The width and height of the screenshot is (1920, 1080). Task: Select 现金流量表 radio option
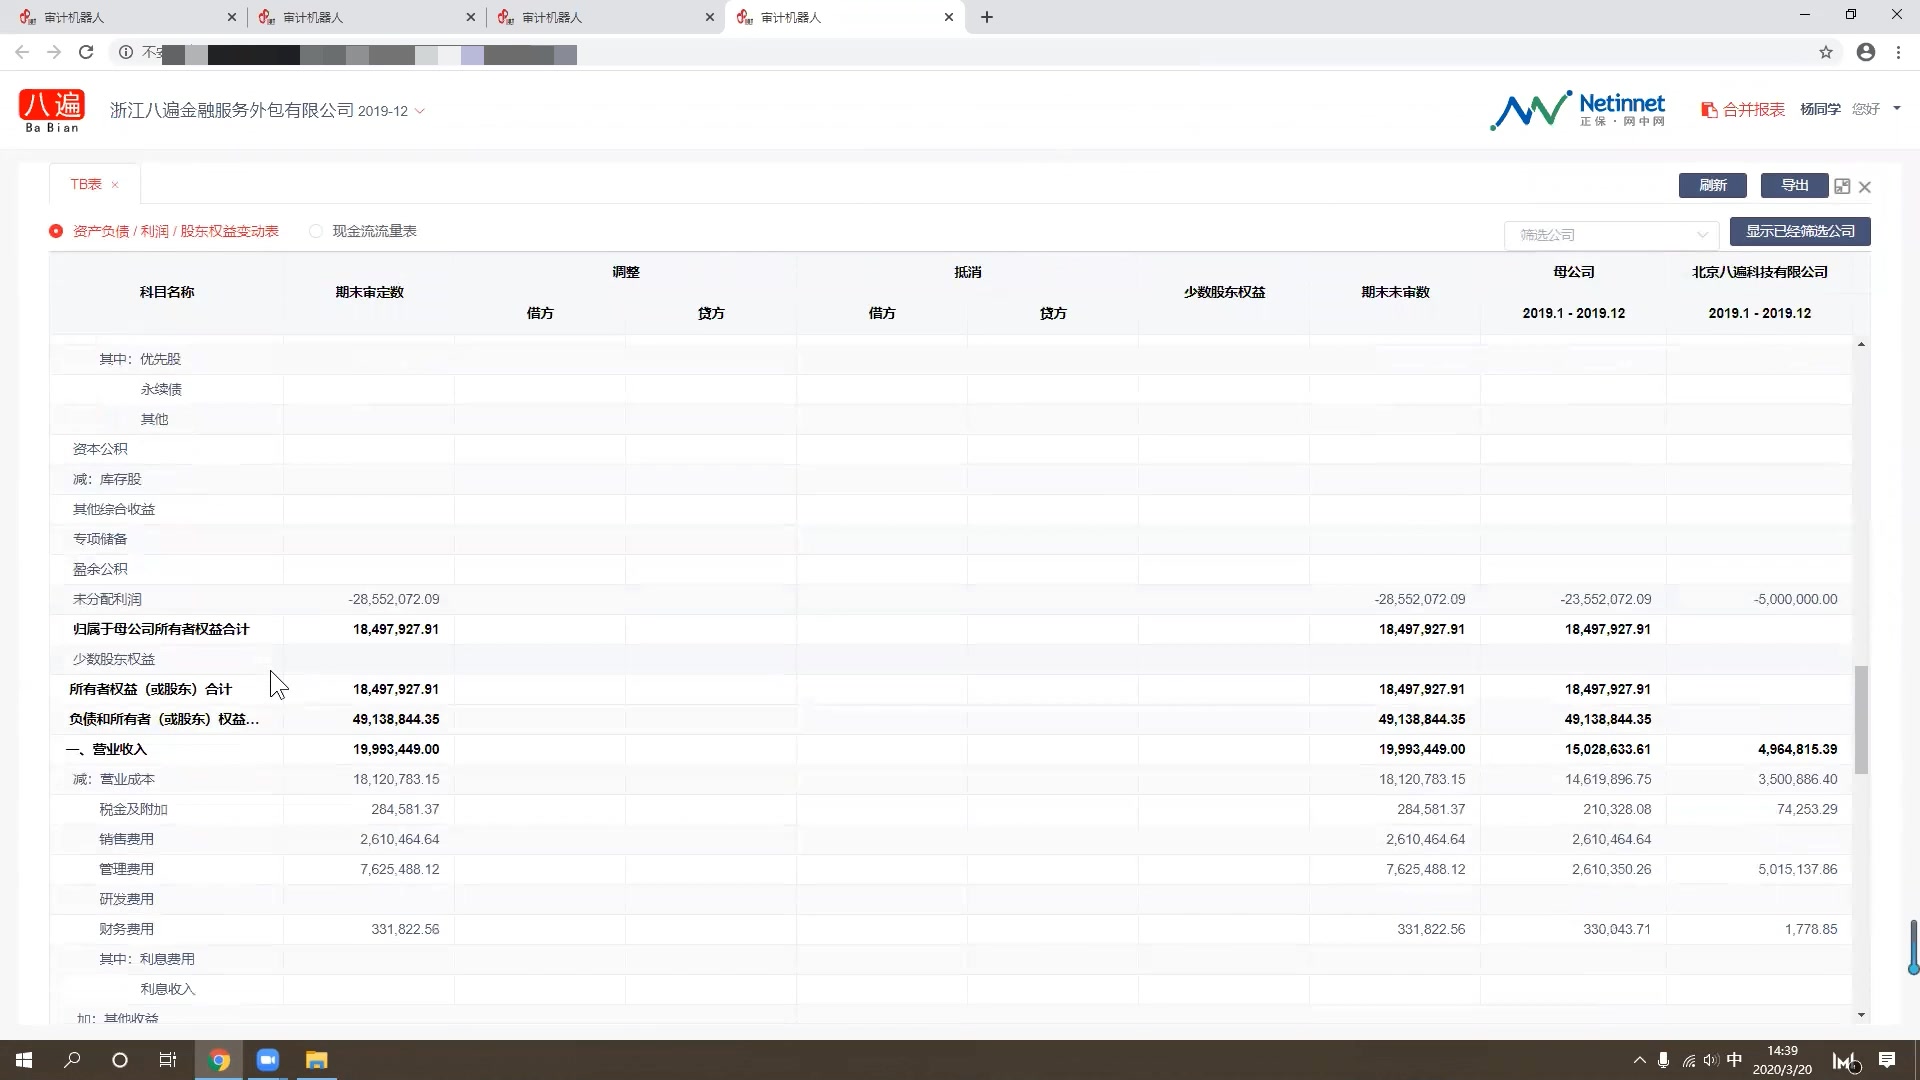pyautogui.click(x=316, y=231)
